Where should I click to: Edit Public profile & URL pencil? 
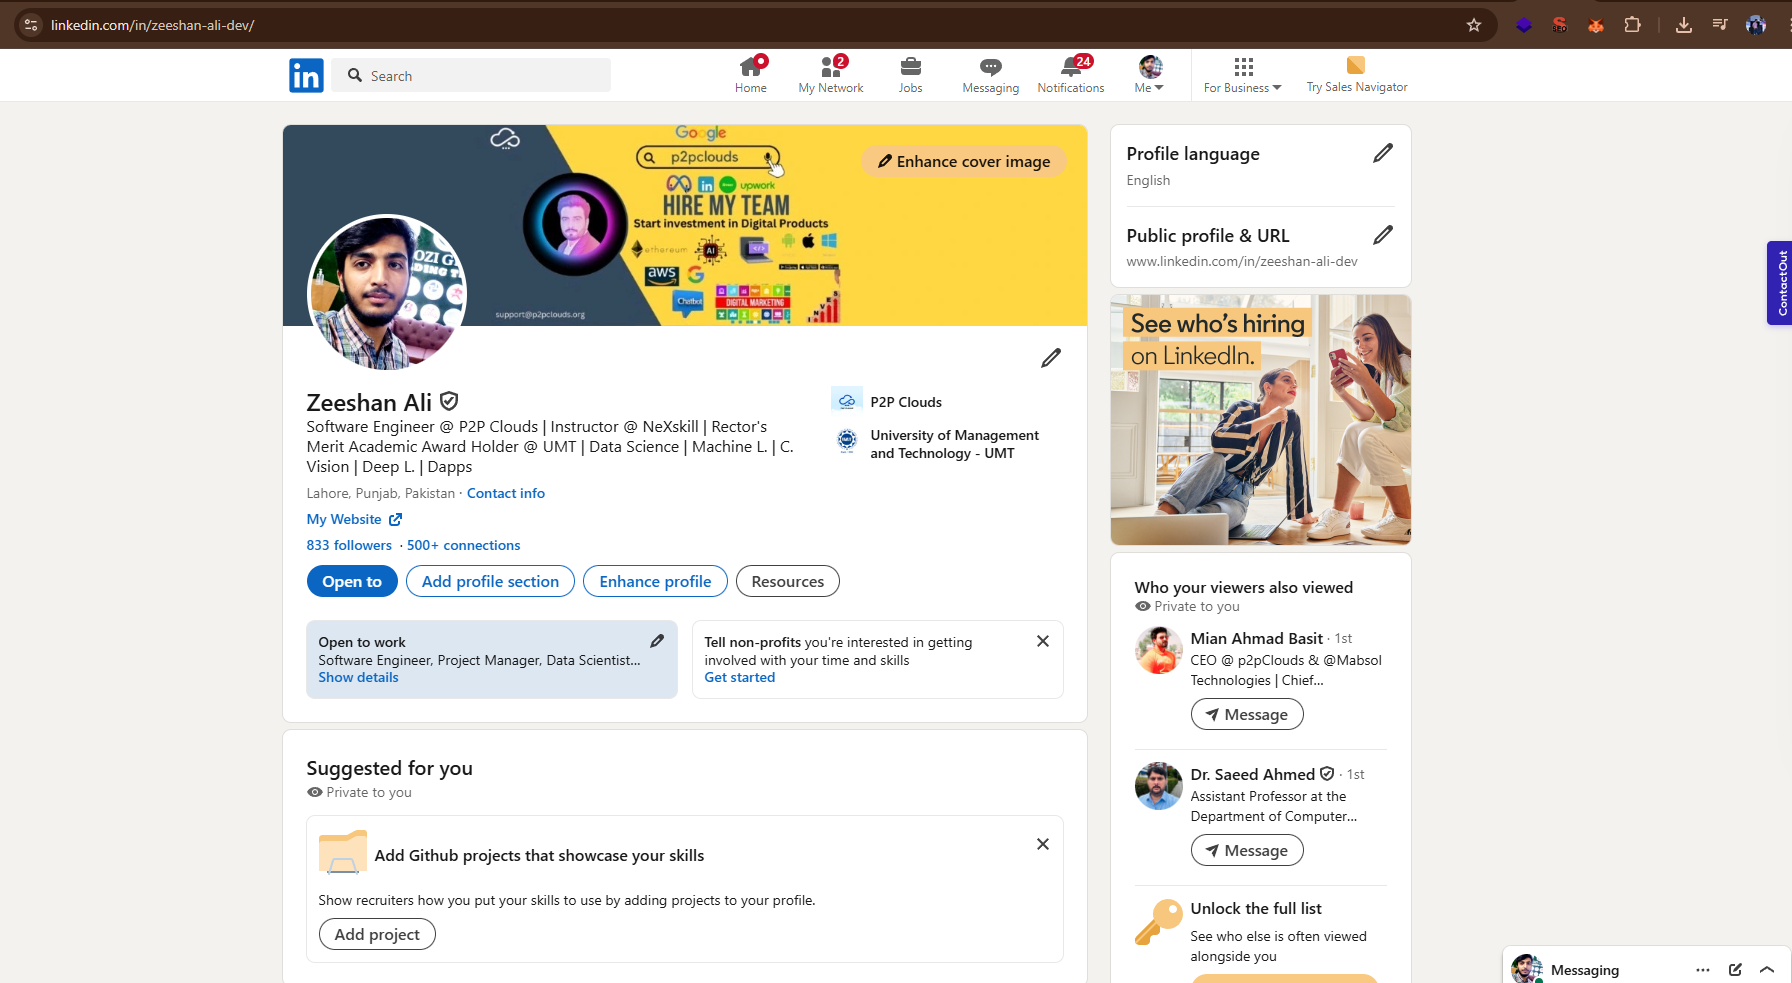(x=1383, y=235)
